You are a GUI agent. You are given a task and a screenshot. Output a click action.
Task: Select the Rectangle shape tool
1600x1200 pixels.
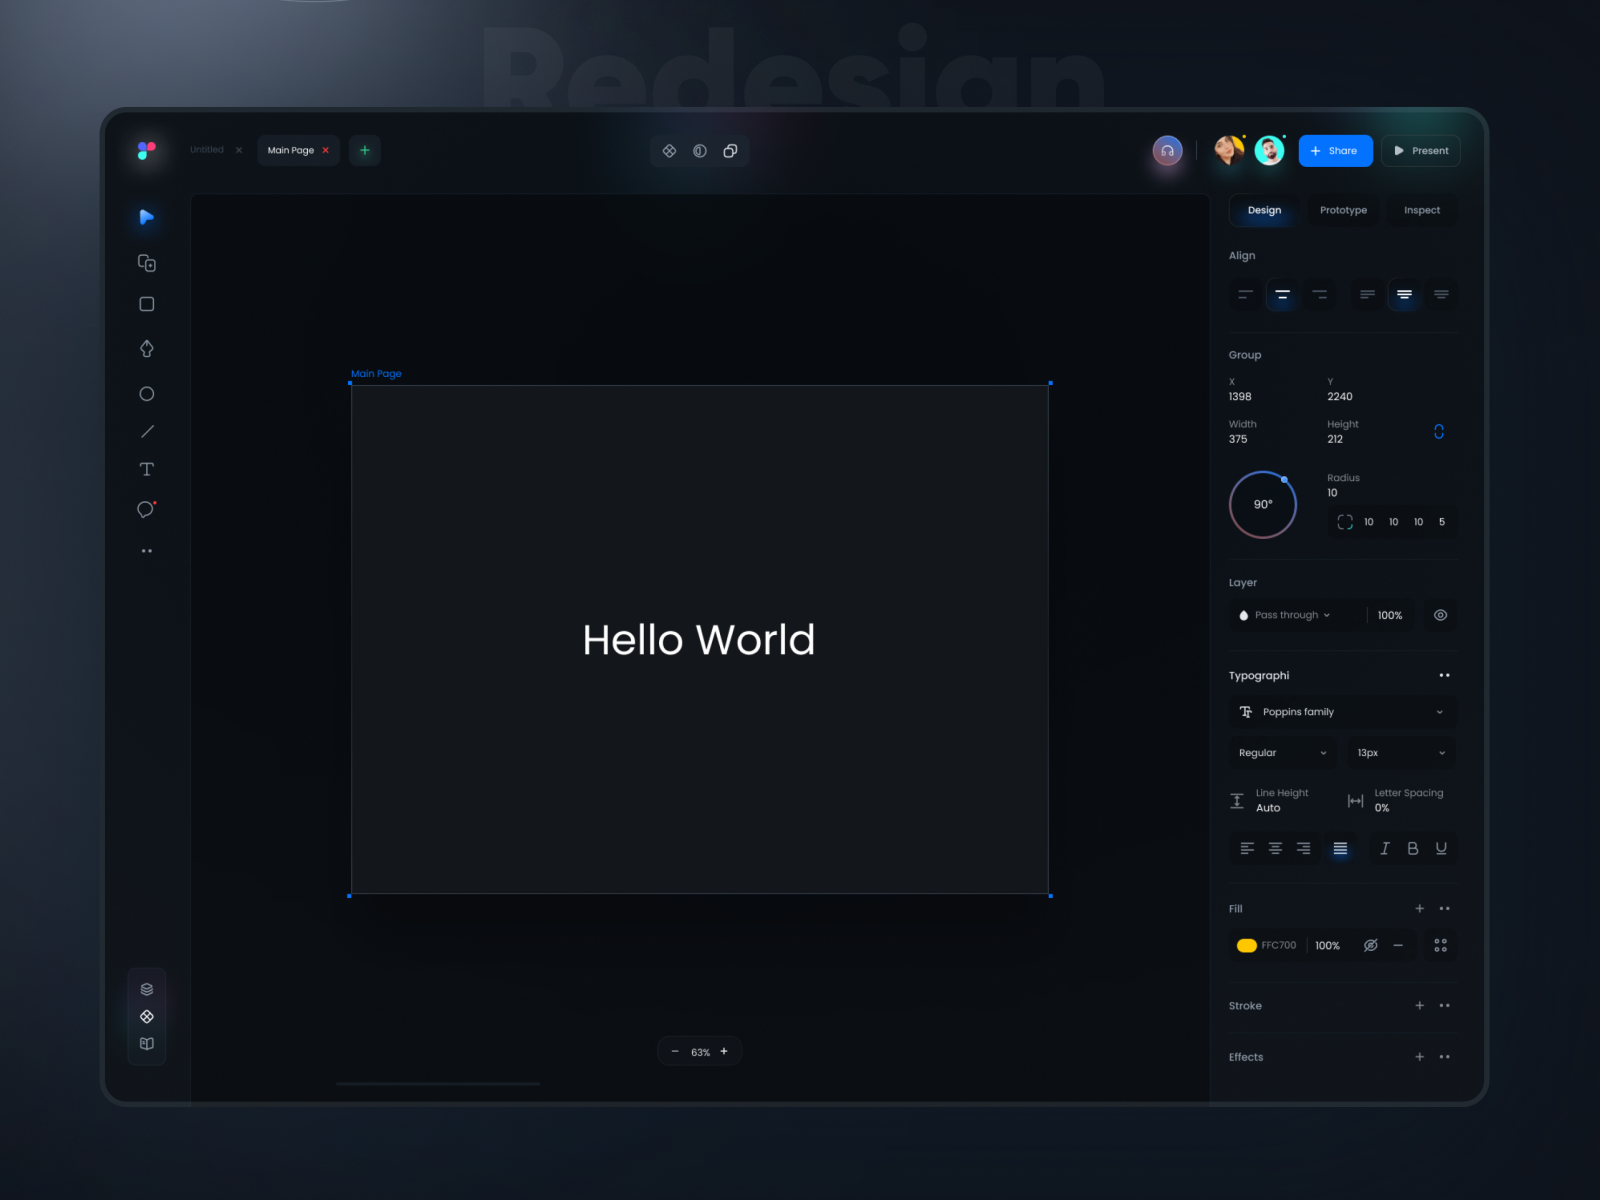146,303
